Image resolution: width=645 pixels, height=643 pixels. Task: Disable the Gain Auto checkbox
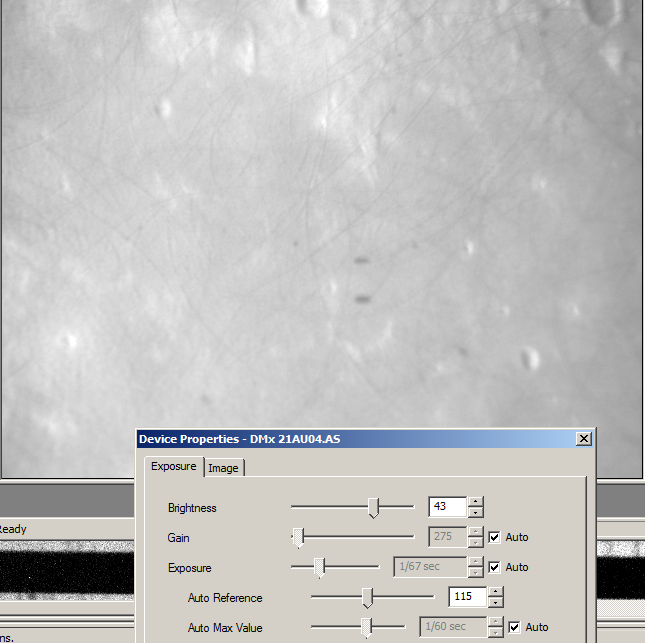494,538
